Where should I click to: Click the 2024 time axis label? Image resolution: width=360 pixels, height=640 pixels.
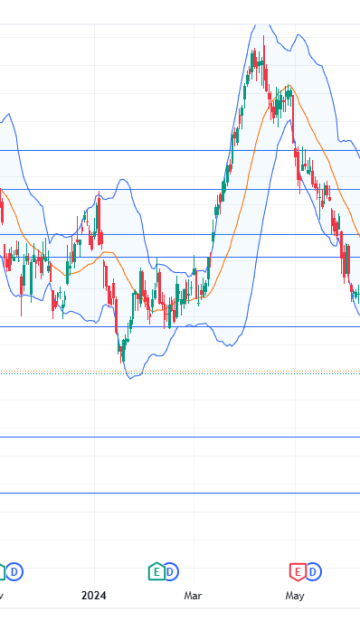93,596
